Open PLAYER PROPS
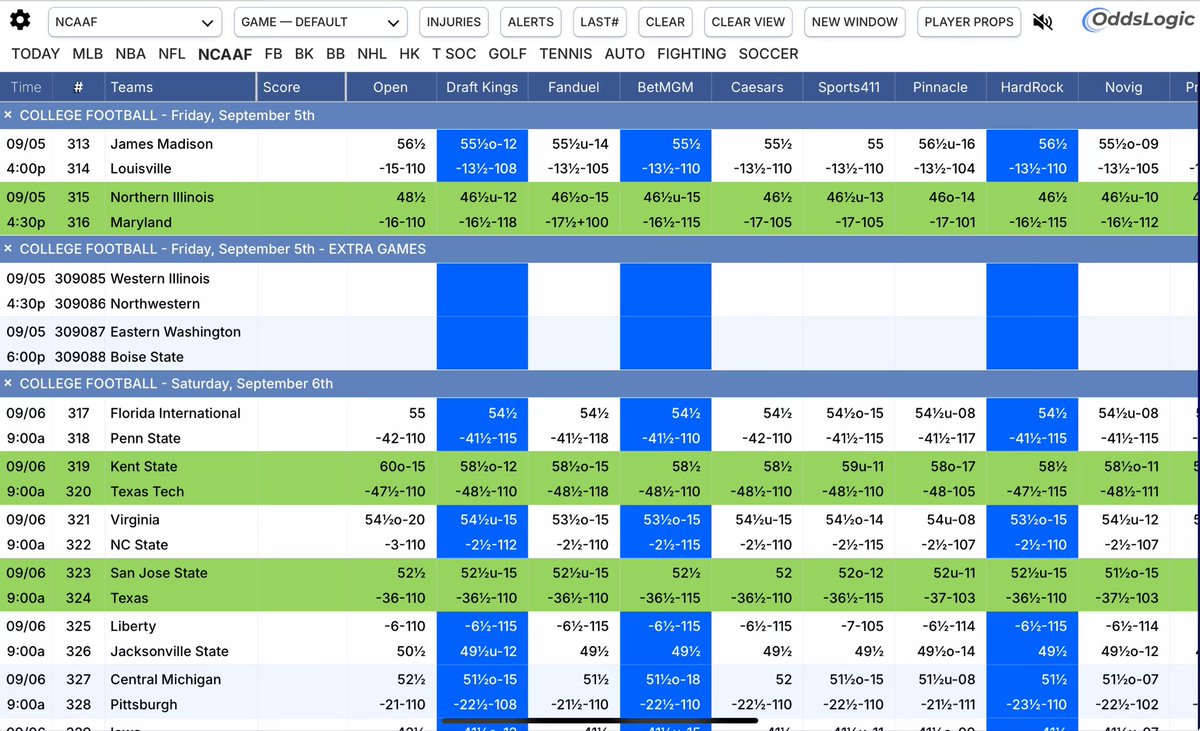The width and height of the screenshot is (1200, 731). 969,21
